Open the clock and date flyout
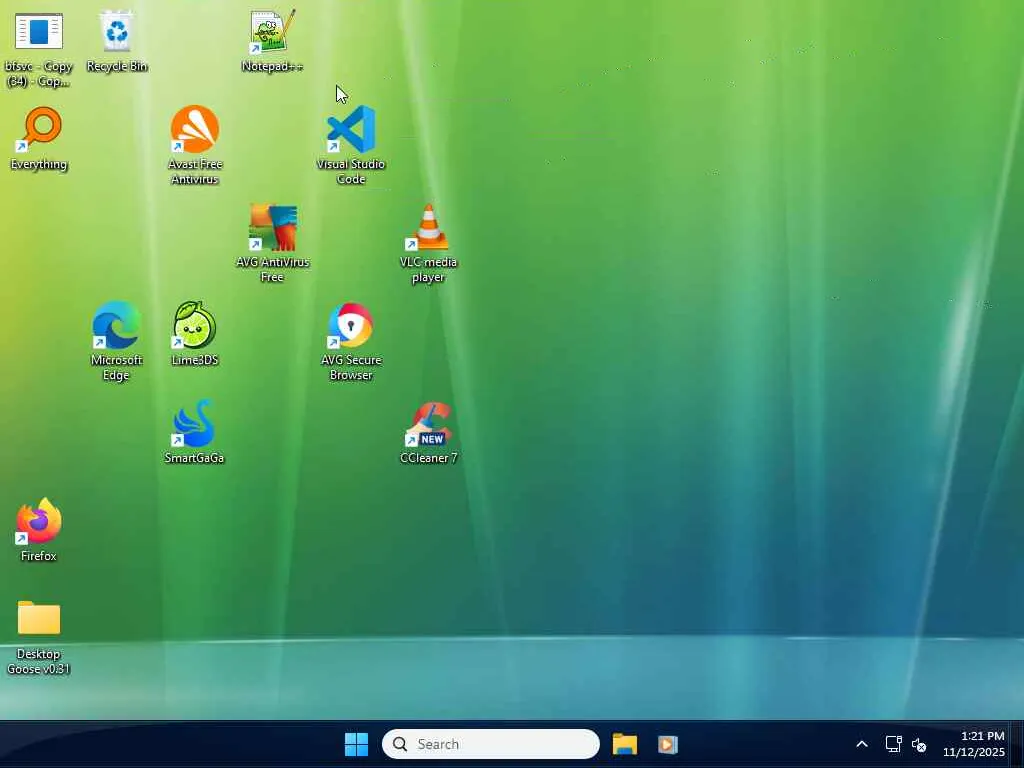This screenshot has width=1024, height=768. click(974, 744)
